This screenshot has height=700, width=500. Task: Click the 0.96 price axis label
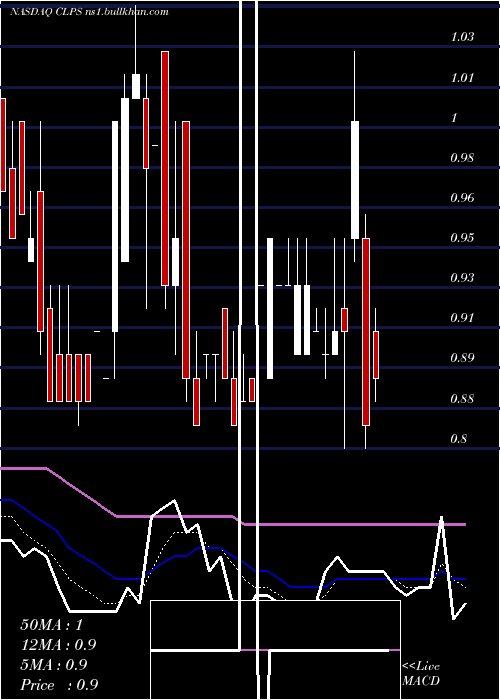[x=462, y=197]
